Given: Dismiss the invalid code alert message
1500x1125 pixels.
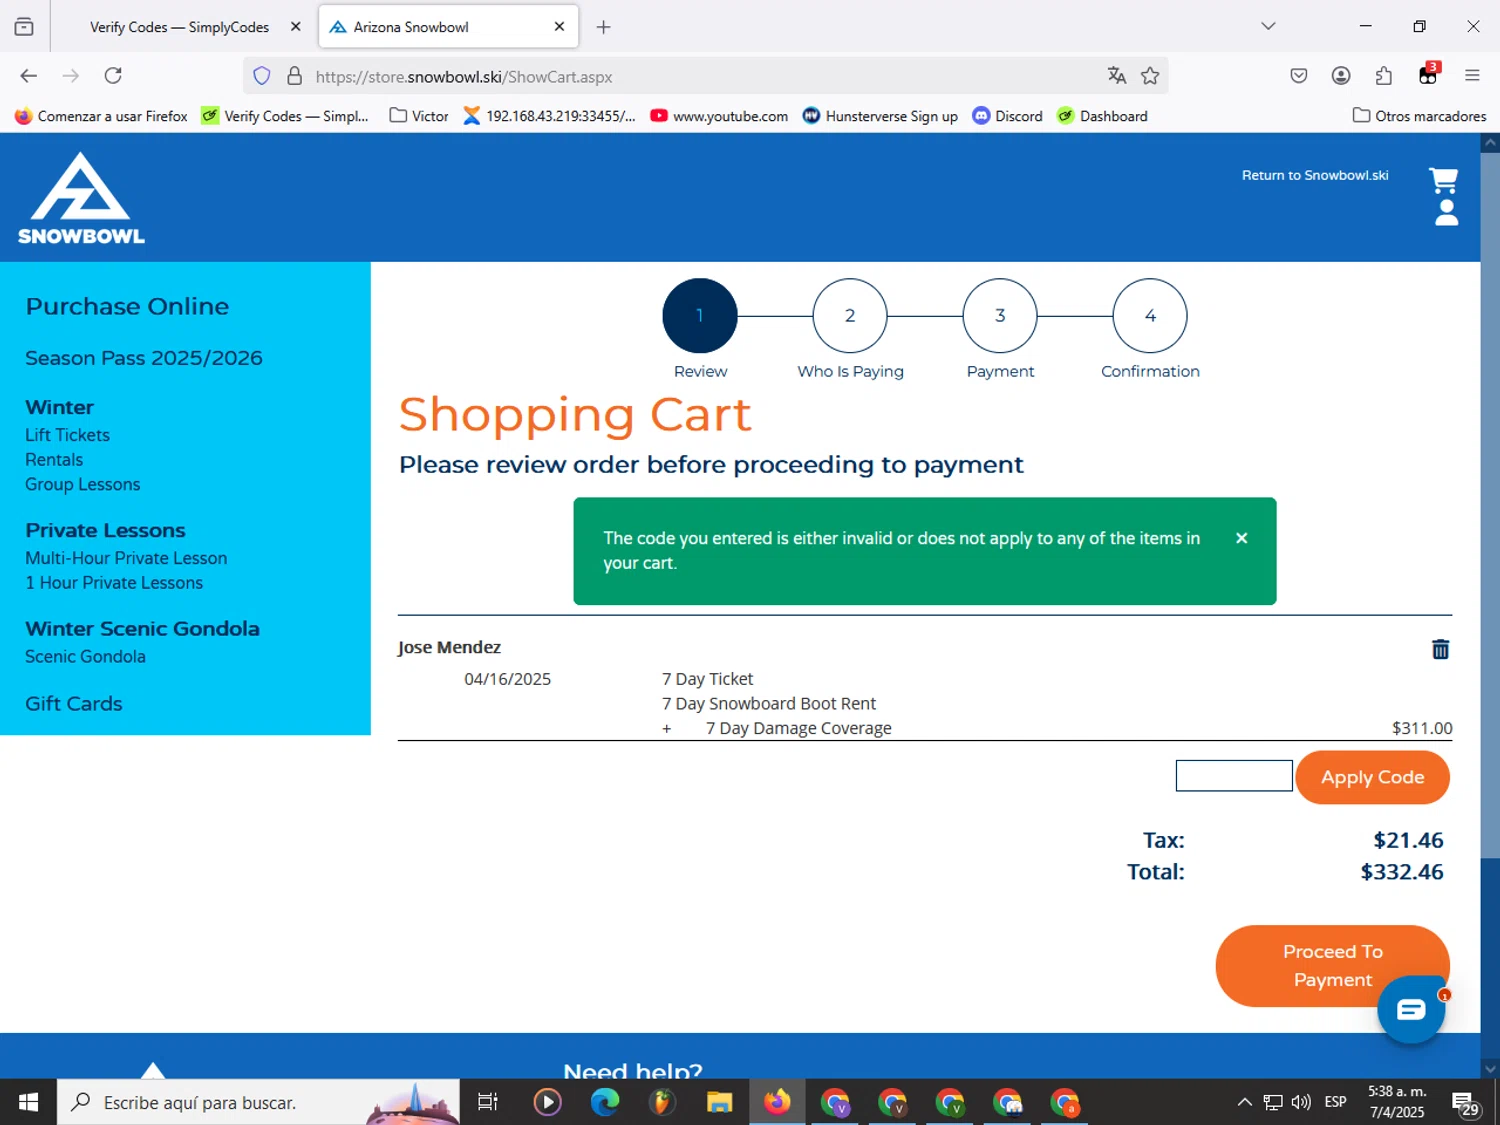Looking at the screenshot, I should [1241, 538].
